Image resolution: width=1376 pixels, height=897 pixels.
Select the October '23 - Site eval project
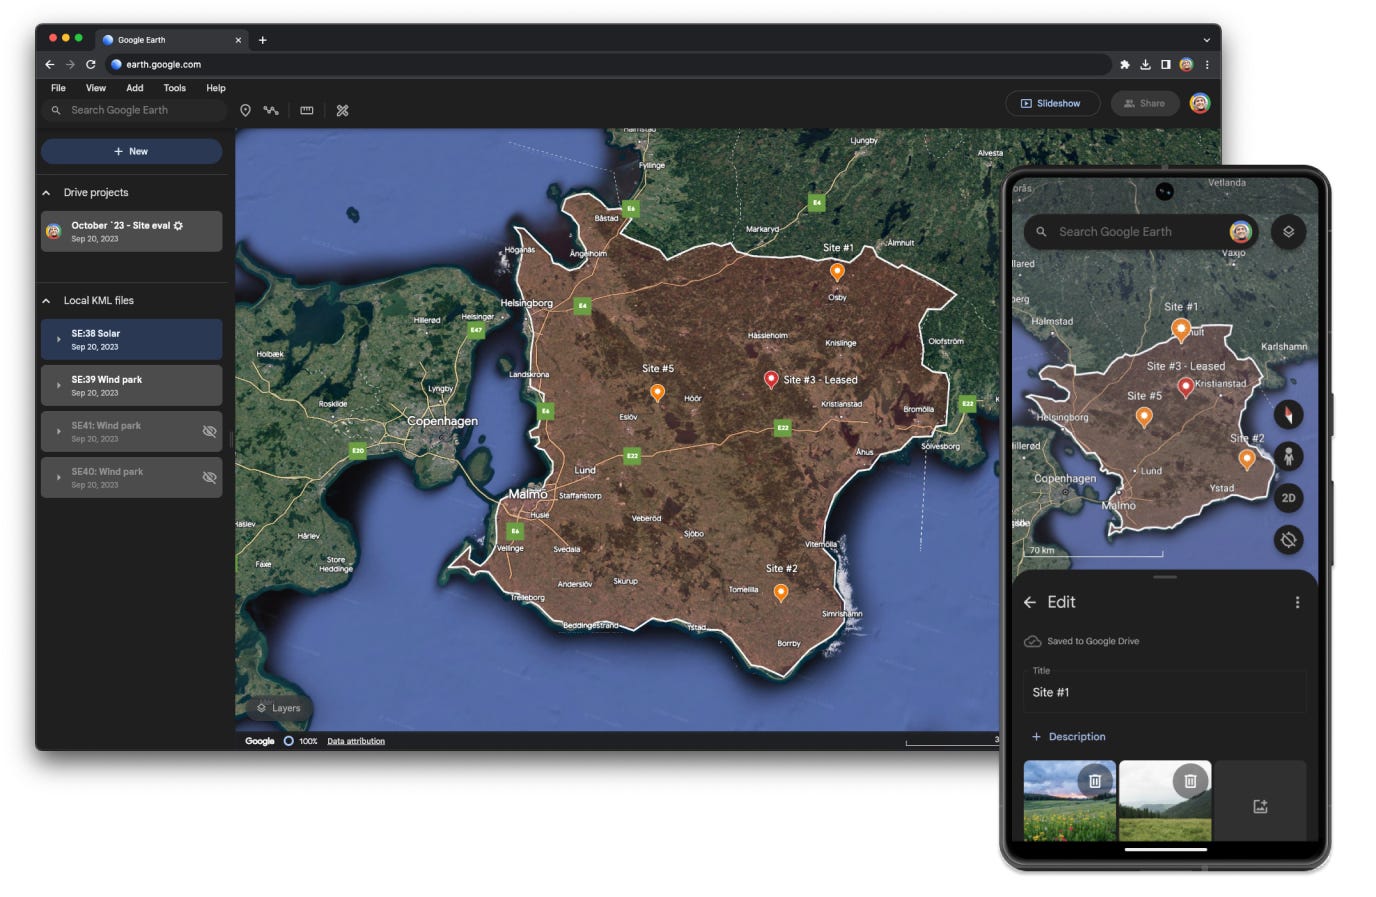(131, 231)
